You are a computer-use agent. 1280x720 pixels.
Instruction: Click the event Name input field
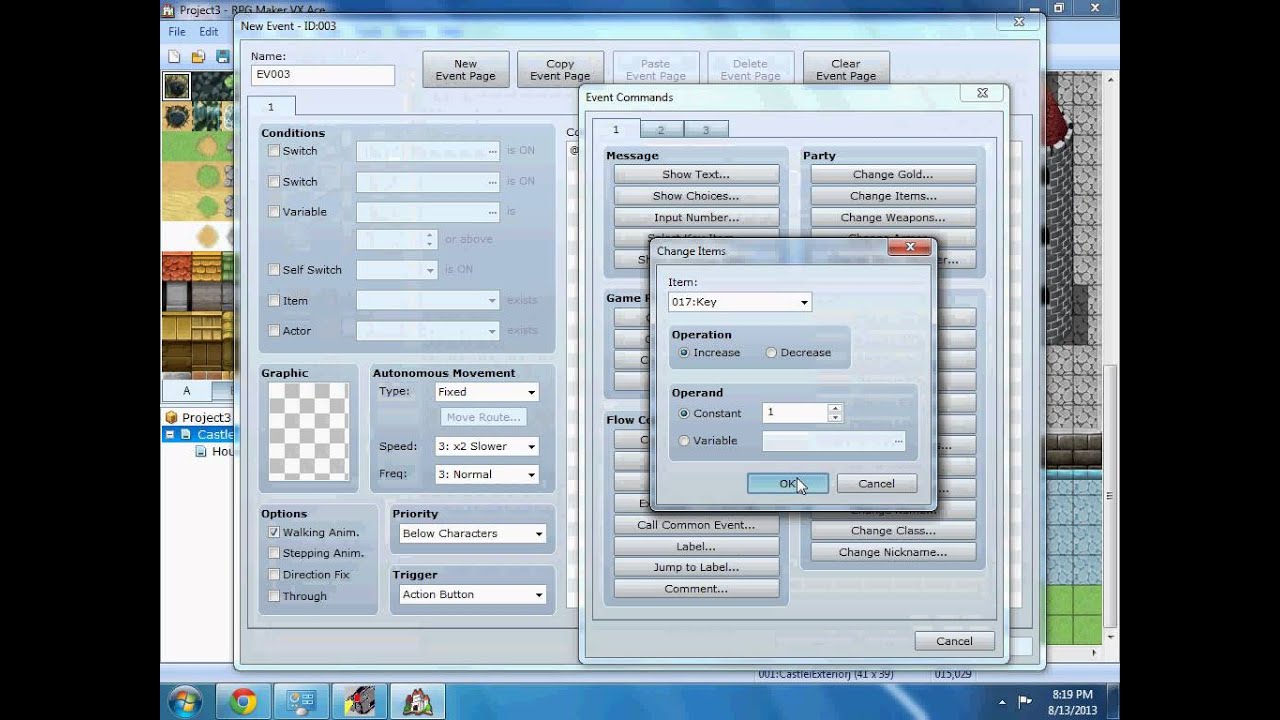[323, 74]
